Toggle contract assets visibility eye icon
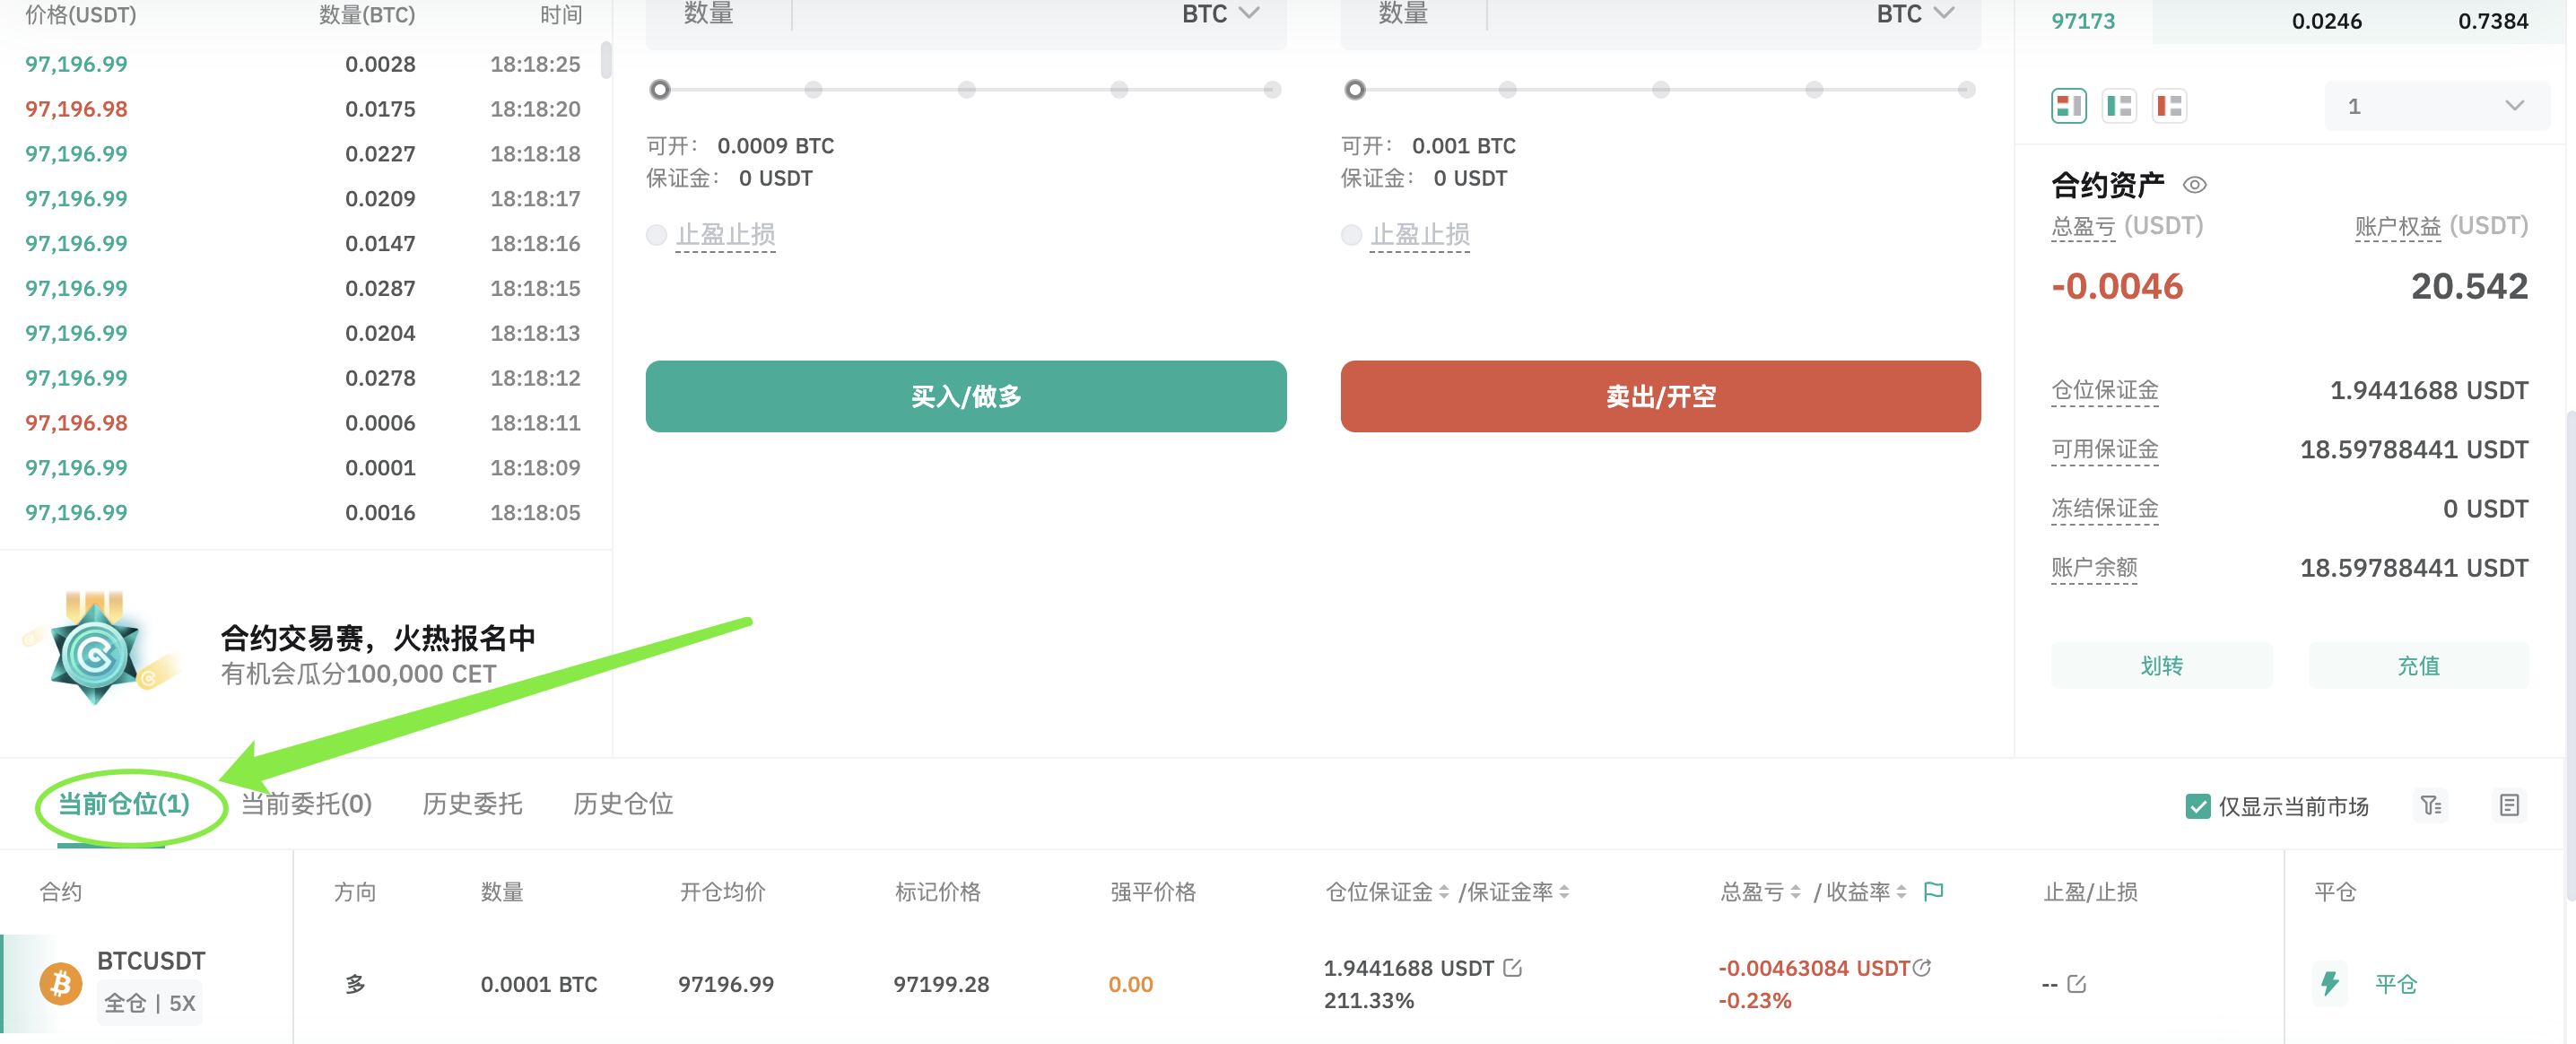Viewport: 2576px width, 1044px height. point(2194,185)
